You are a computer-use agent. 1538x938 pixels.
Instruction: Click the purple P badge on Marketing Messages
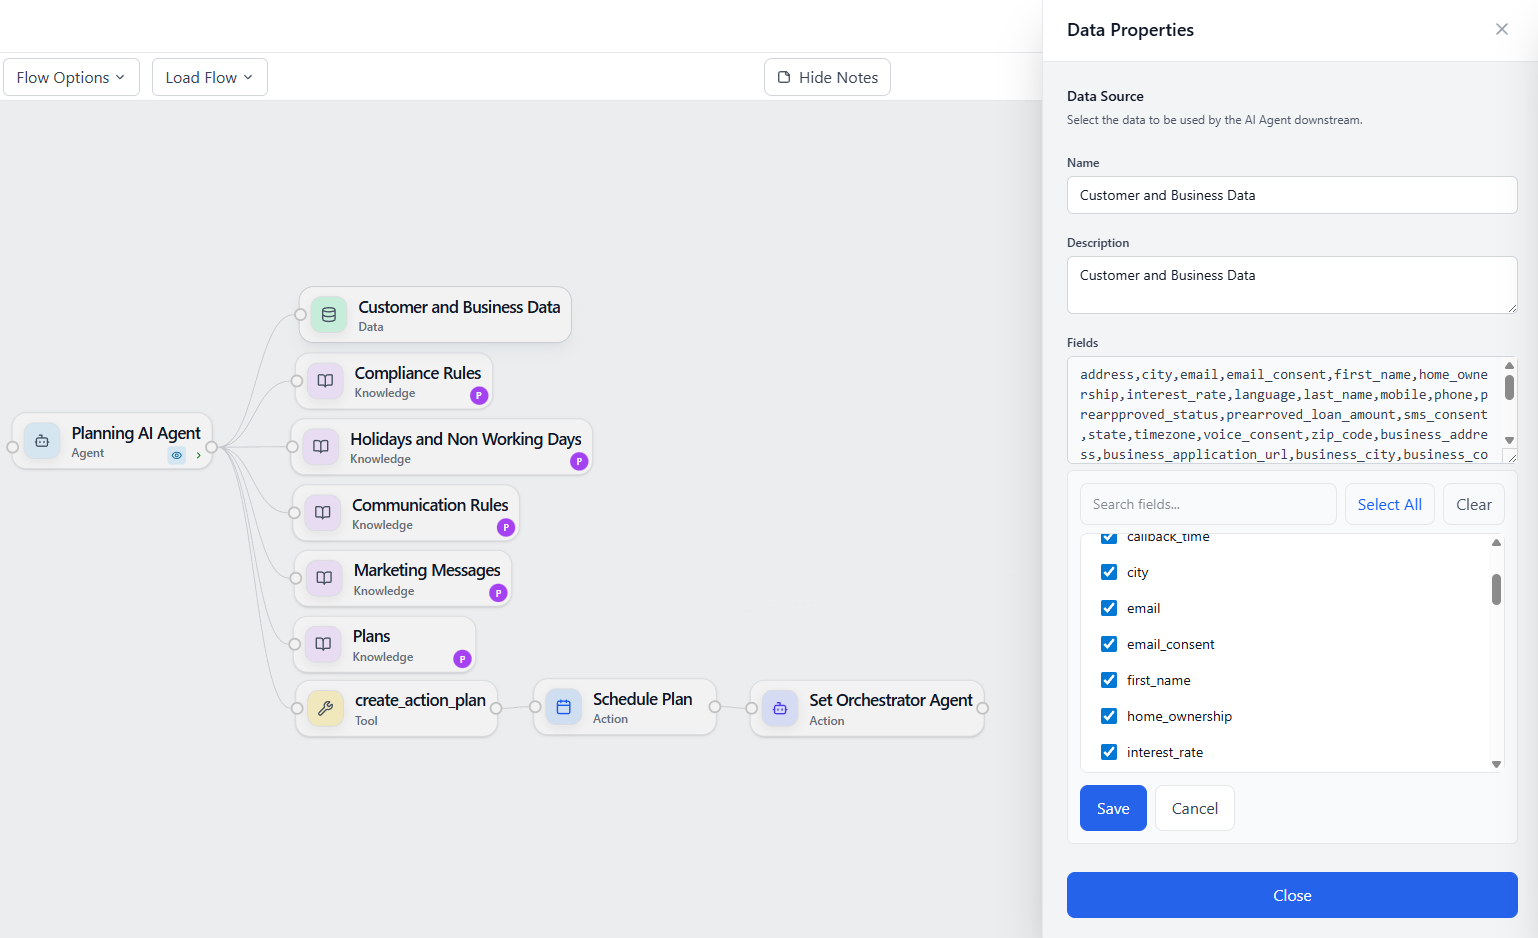498,593
